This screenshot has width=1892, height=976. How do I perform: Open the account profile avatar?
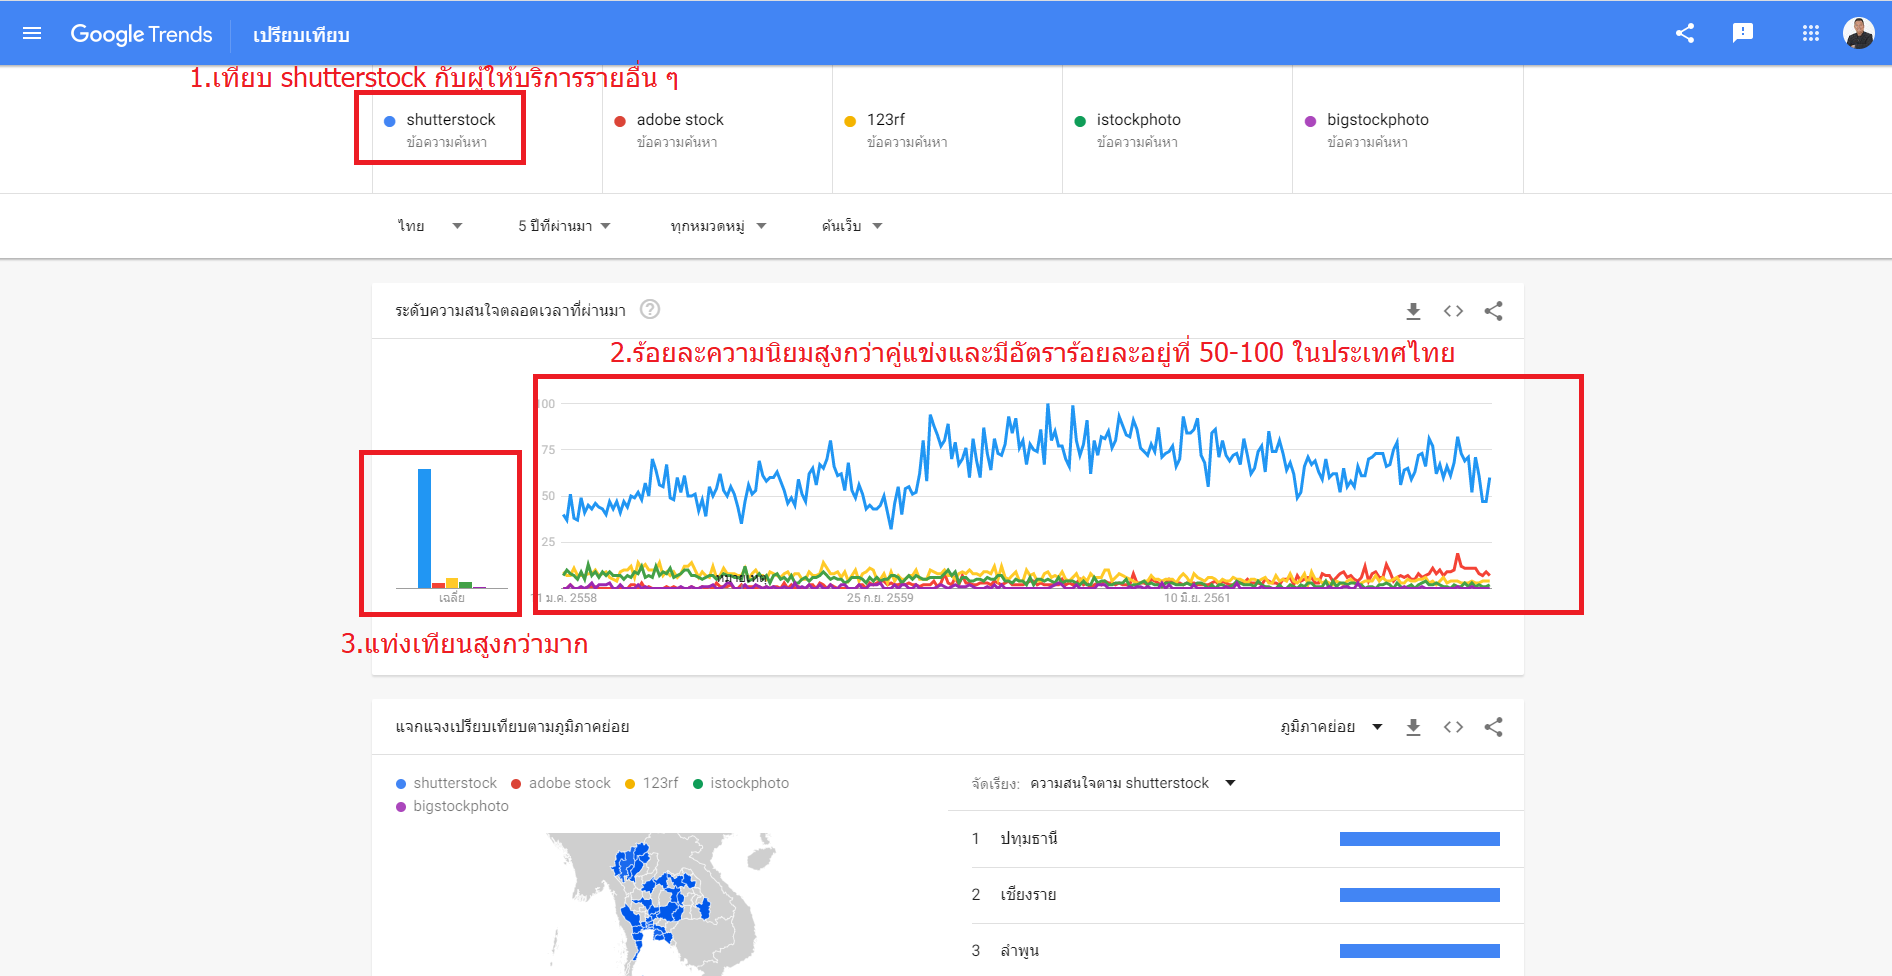point(1859,33)
